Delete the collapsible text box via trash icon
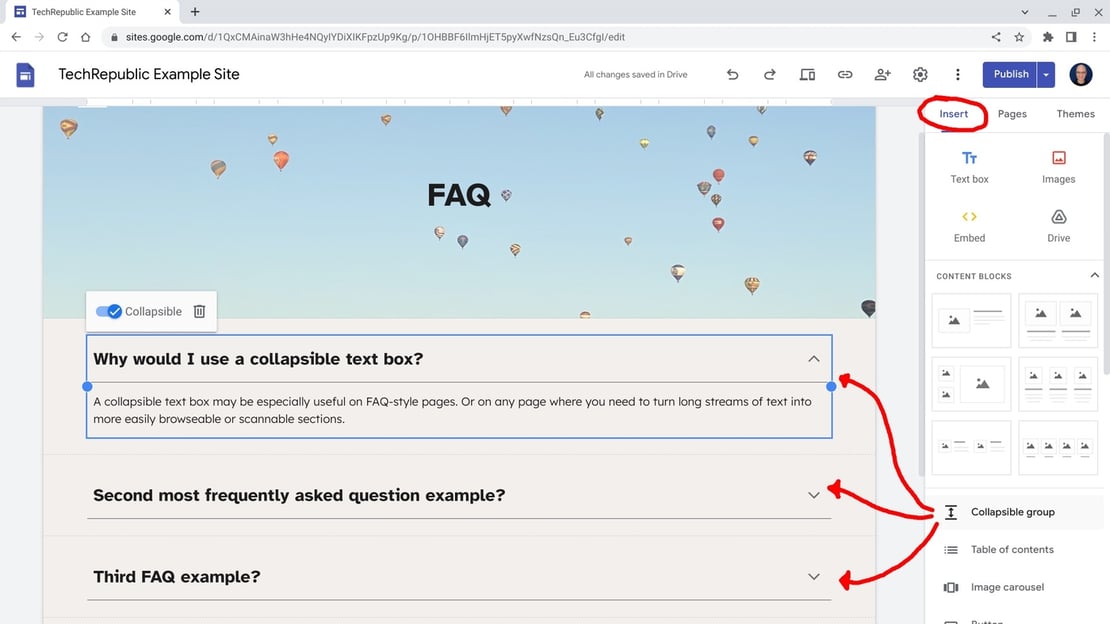Viewport: 1110px width, 624px height. tap(199, 311)
